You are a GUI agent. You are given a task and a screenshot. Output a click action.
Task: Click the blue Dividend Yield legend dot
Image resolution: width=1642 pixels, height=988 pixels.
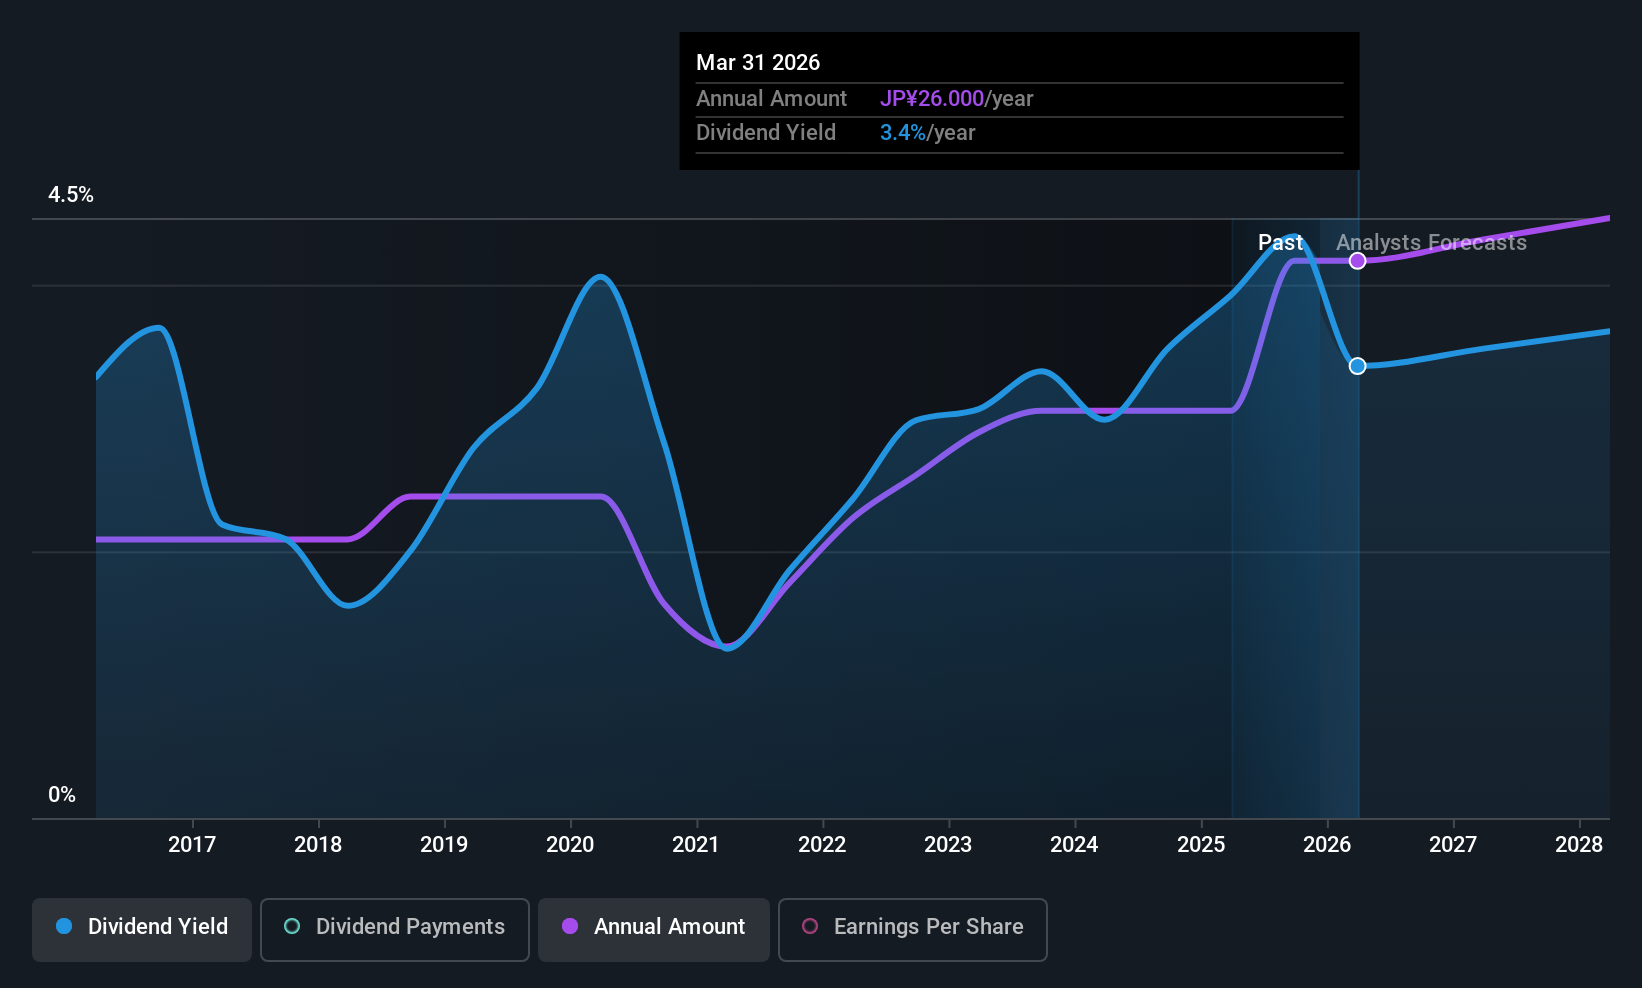63,927
